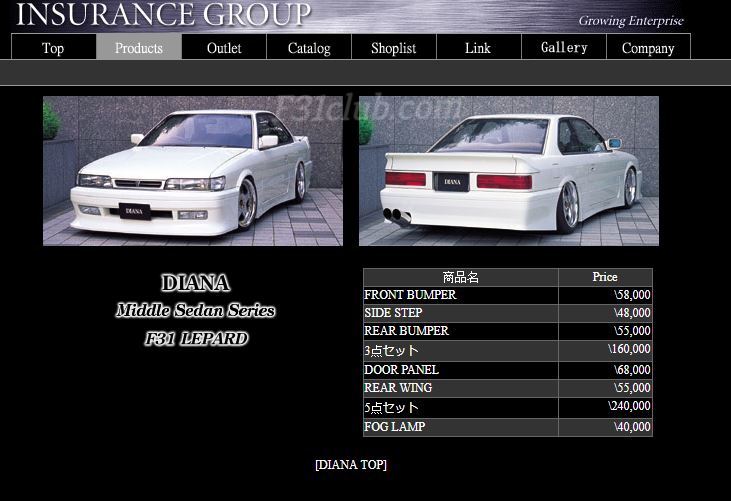The width and height of the screenshot is (731, 501).
Task: Click the DIANA series title
Action: (195, 283)
